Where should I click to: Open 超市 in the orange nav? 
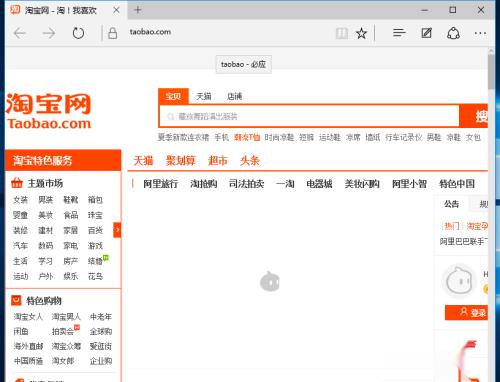(218, 161)
